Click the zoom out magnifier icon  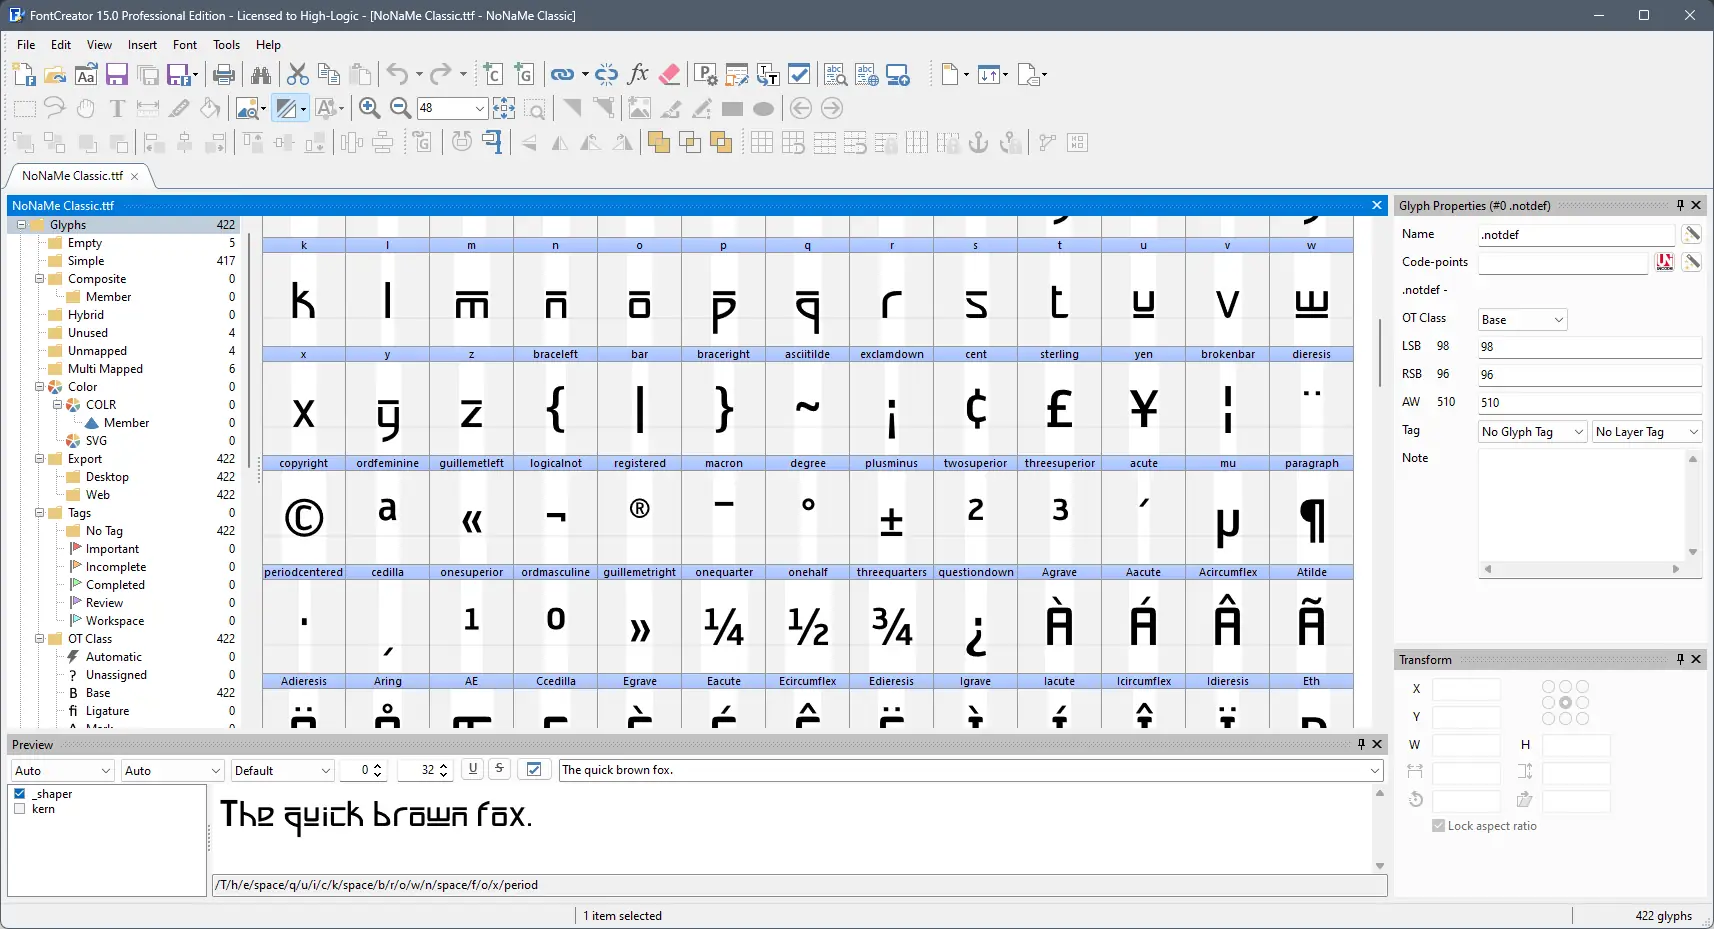[400, 108]
